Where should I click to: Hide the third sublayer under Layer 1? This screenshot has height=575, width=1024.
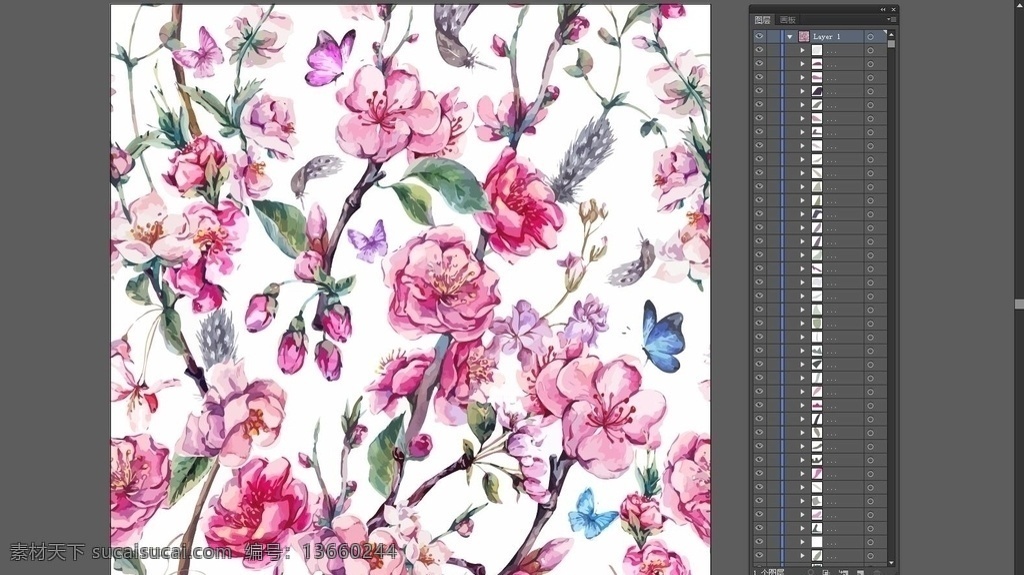759,77
